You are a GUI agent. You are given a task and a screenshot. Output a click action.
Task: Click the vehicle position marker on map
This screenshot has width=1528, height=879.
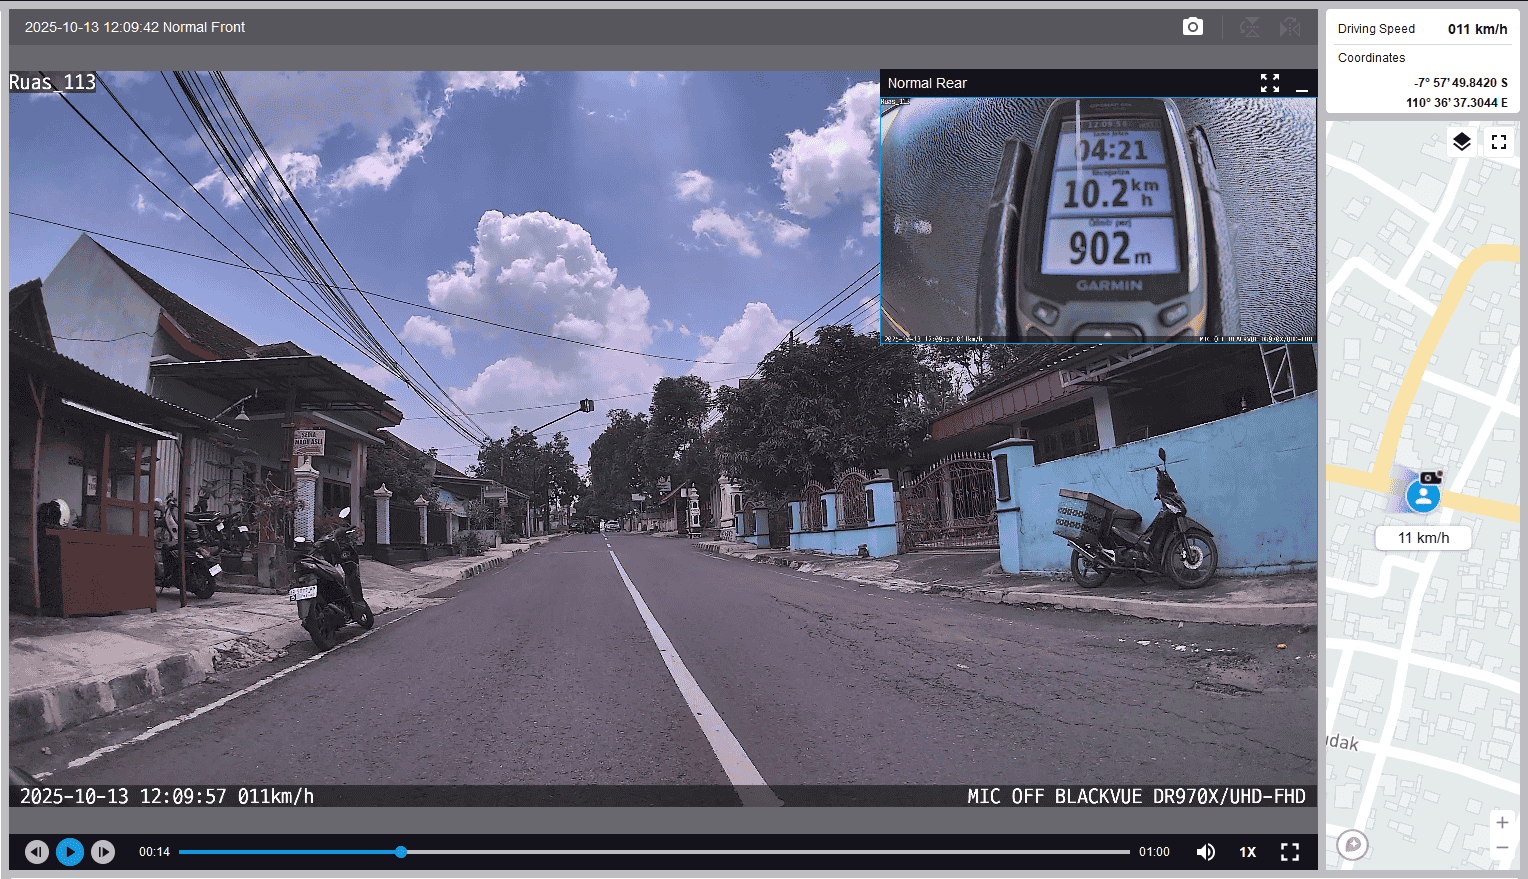pos(1423,494)
